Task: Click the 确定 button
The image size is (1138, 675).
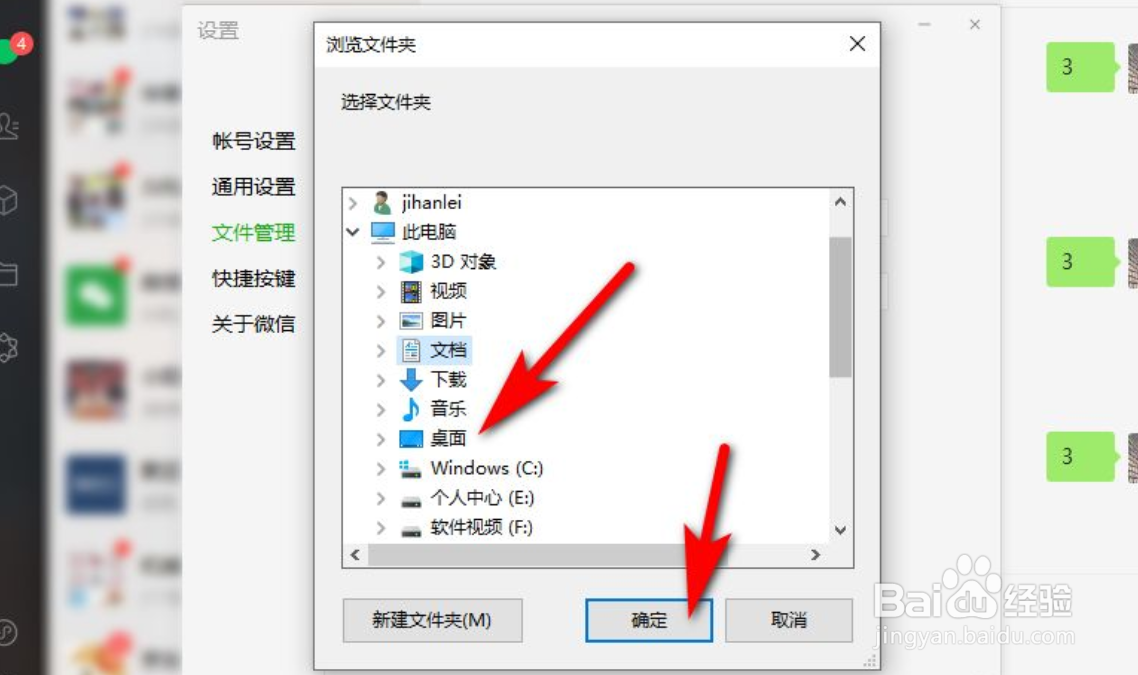Action: click(x=649, y=620)
